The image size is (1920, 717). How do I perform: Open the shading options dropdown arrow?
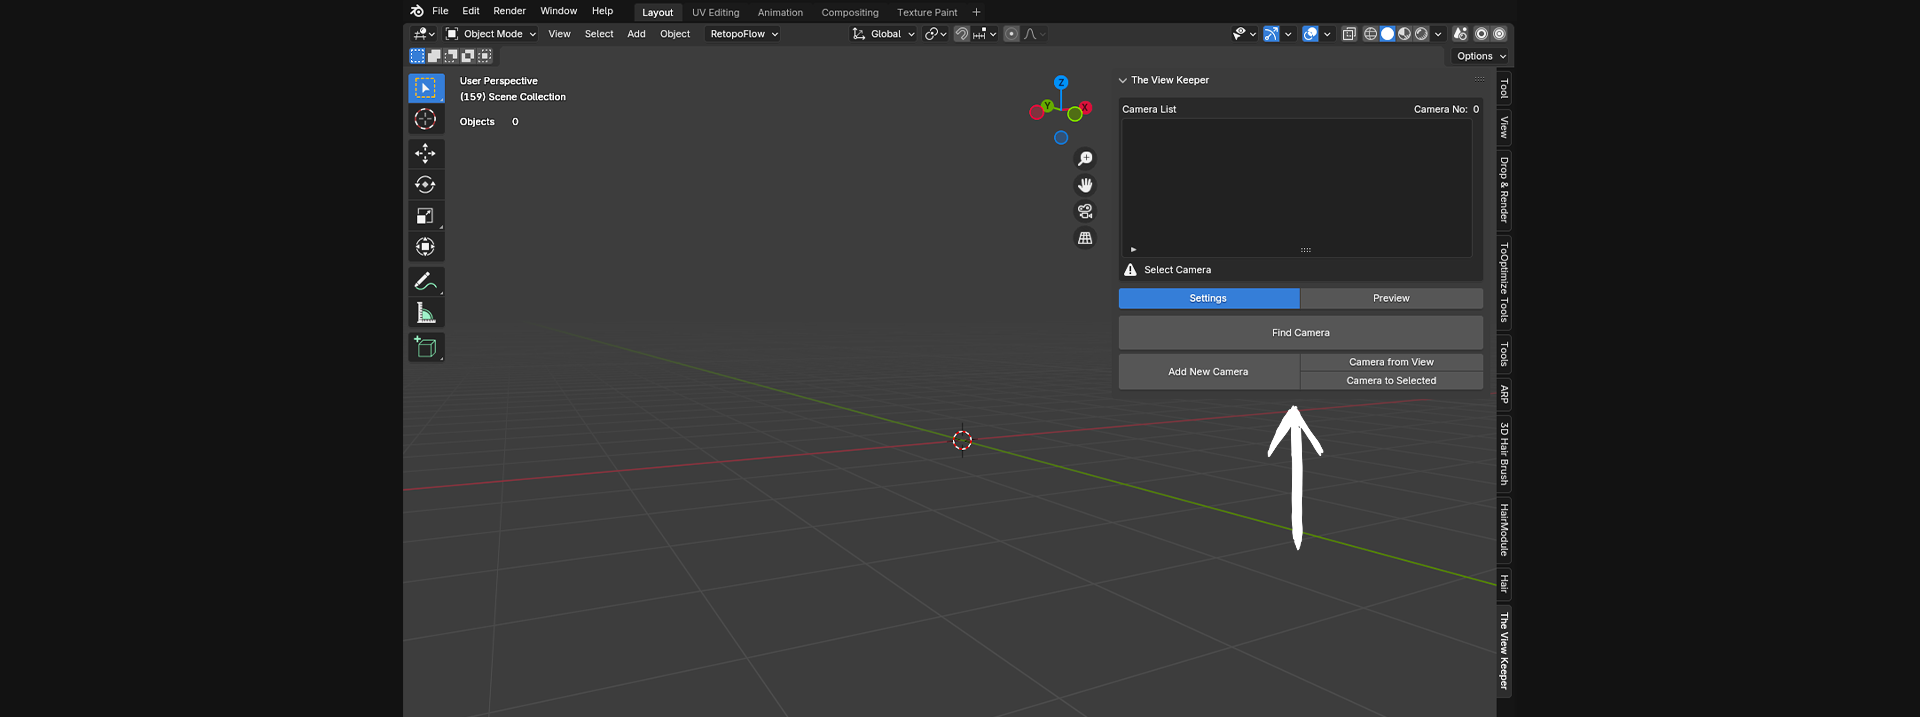pos(1438,34)
